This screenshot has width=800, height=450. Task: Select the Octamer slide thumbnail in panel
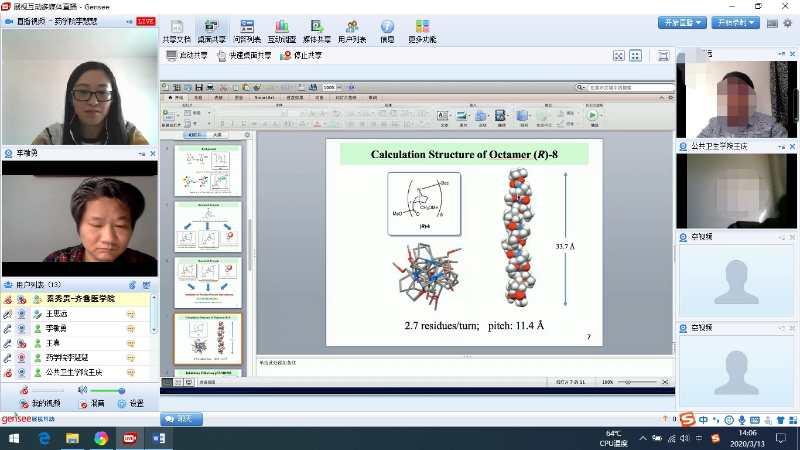(208, 338)
